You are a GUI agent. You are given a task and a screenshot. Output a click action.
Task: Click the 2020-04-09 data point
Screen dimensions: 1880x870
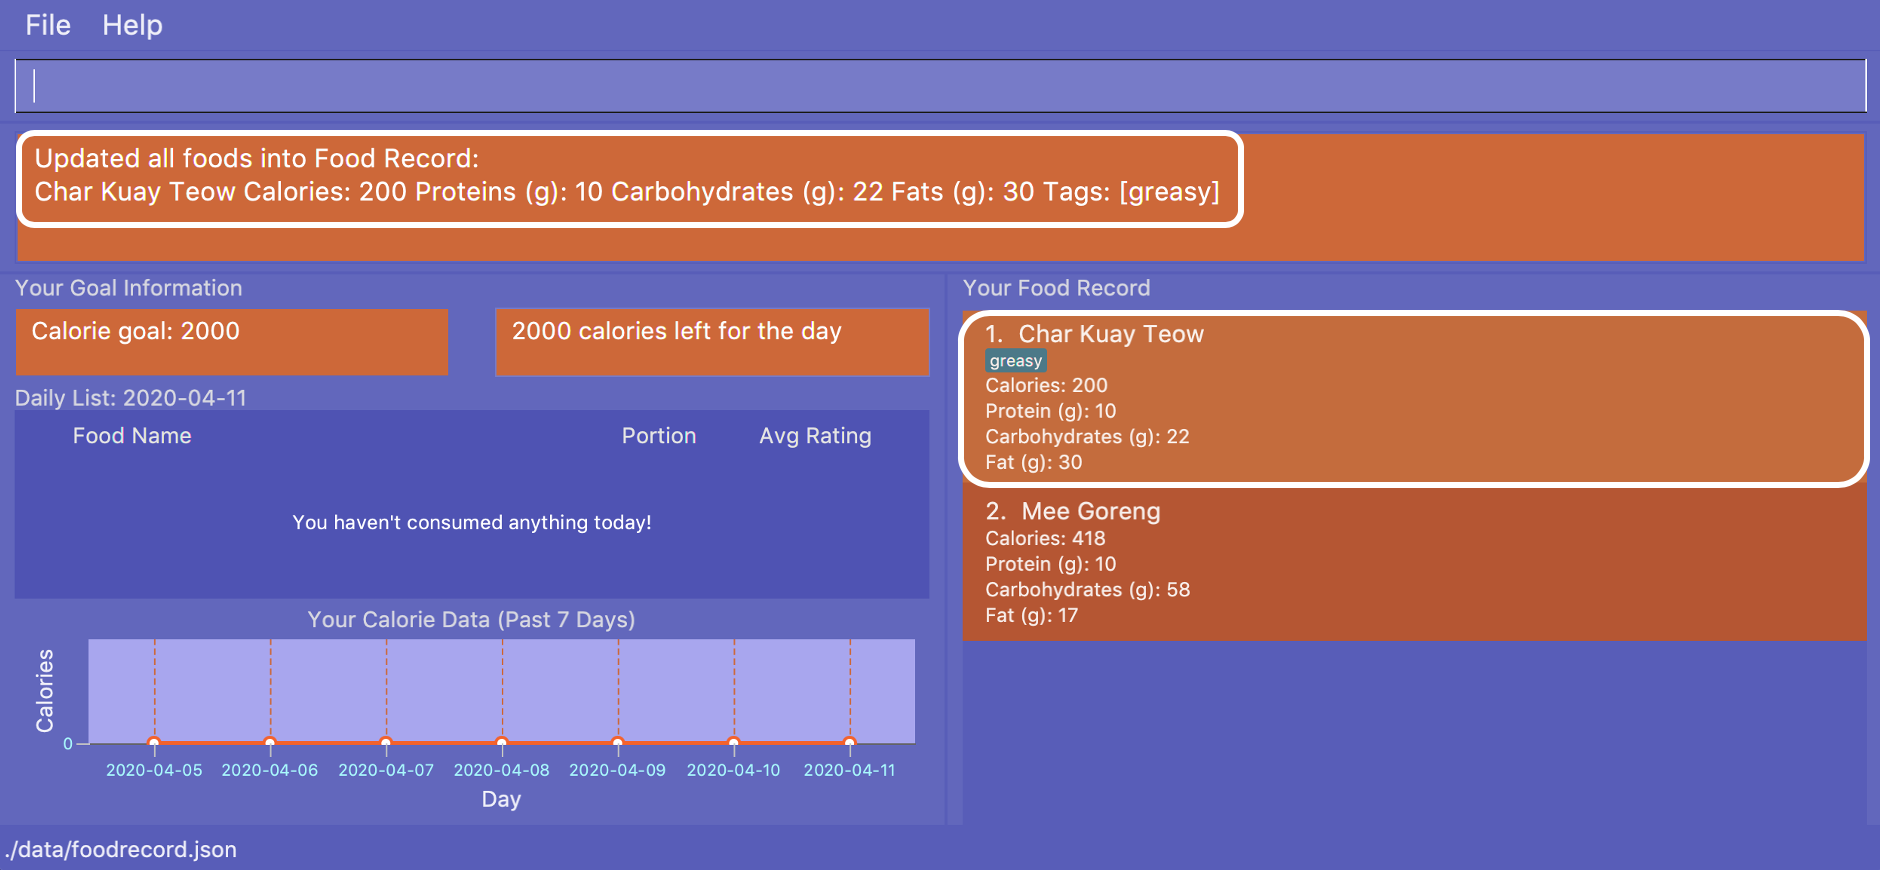618,742
